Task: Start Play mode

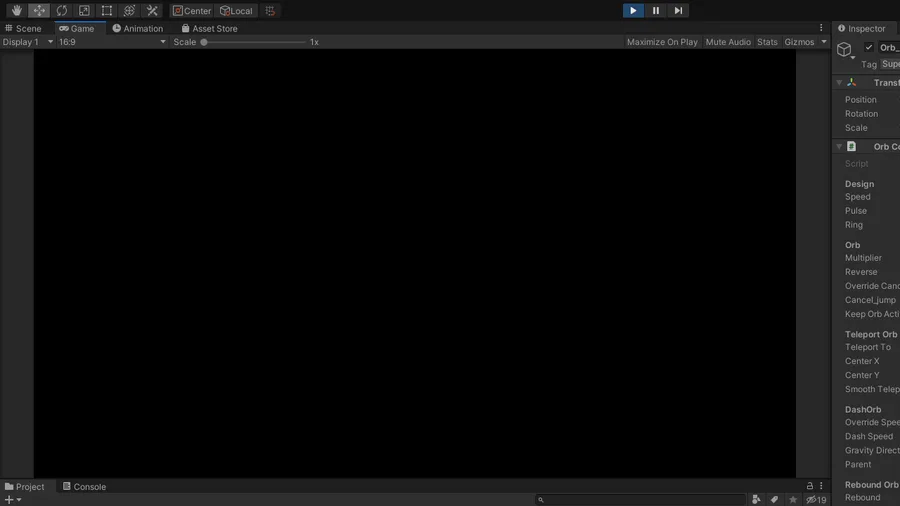Action: (x=633, y=10)
